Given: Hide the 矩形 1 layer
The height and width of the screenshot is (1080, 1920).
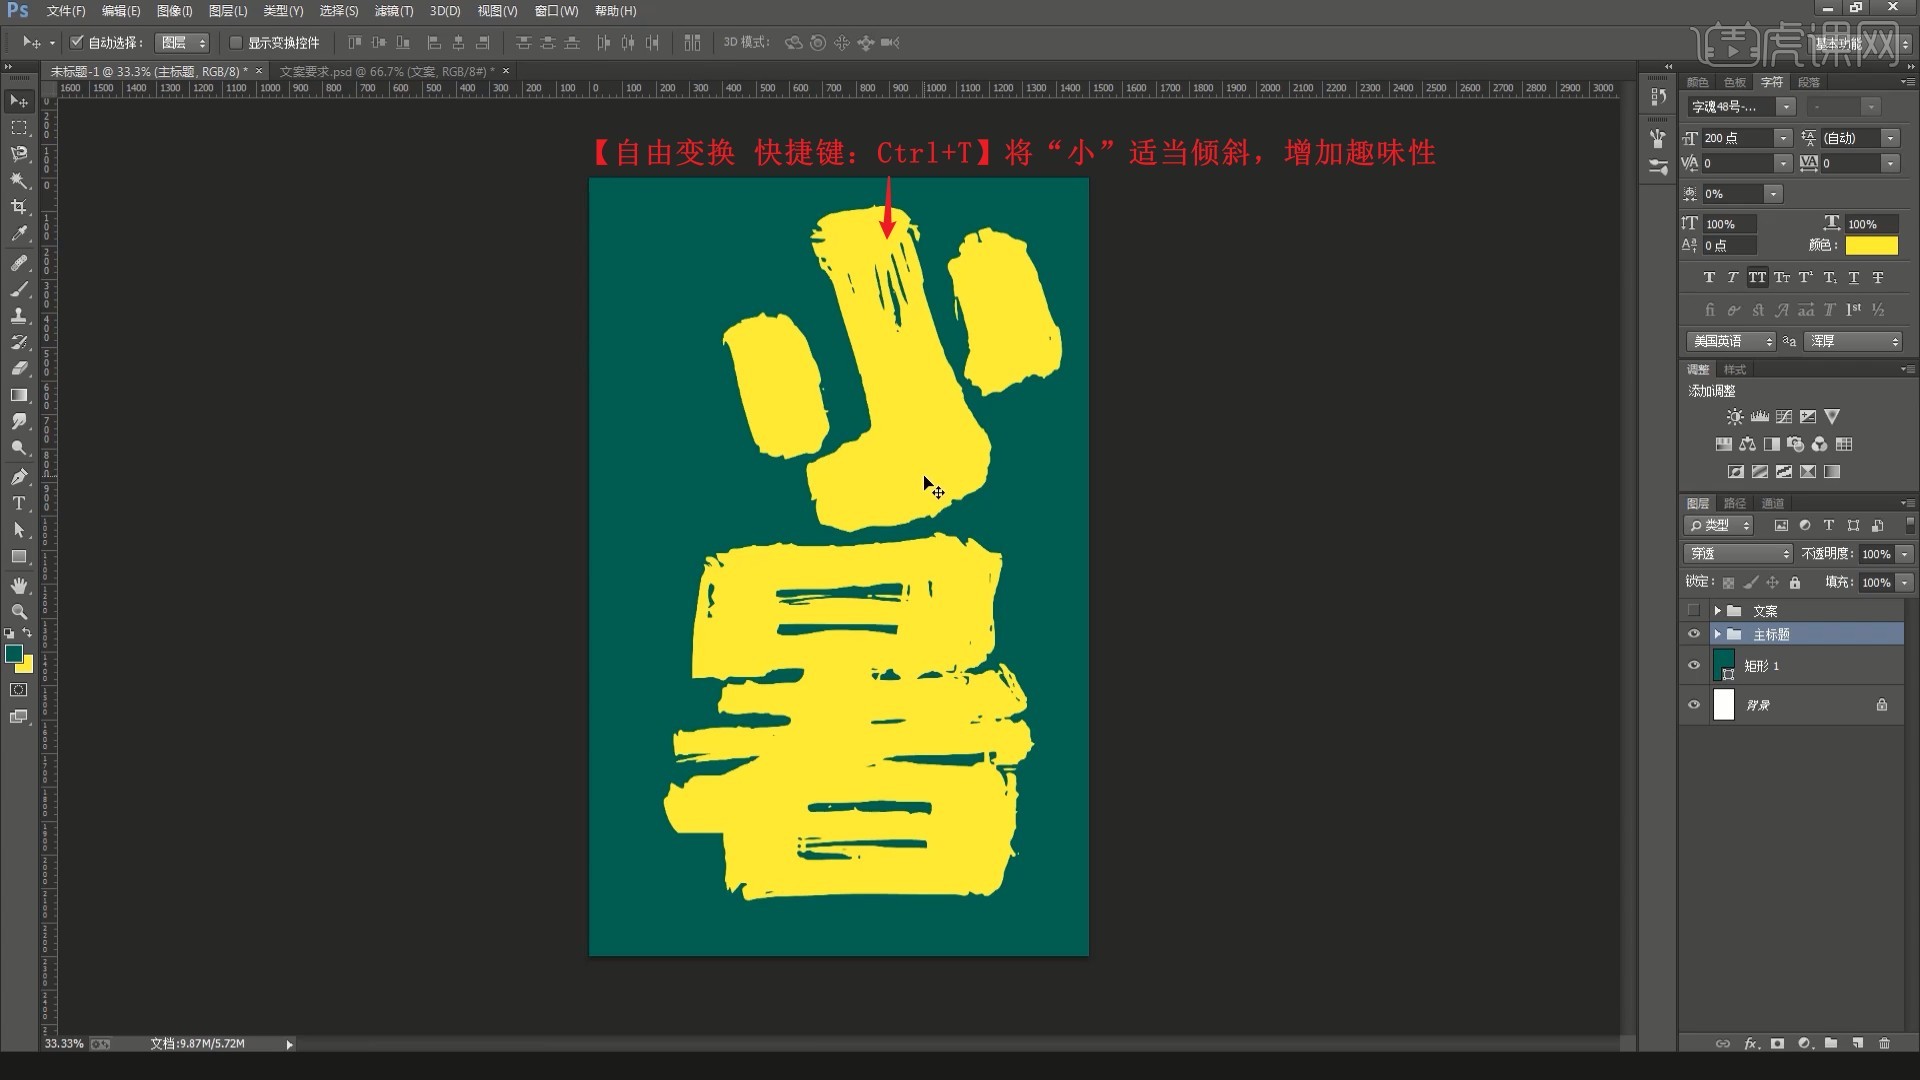Looking at the screenshot, I should pyautogui.click(x=1693, y=665).
